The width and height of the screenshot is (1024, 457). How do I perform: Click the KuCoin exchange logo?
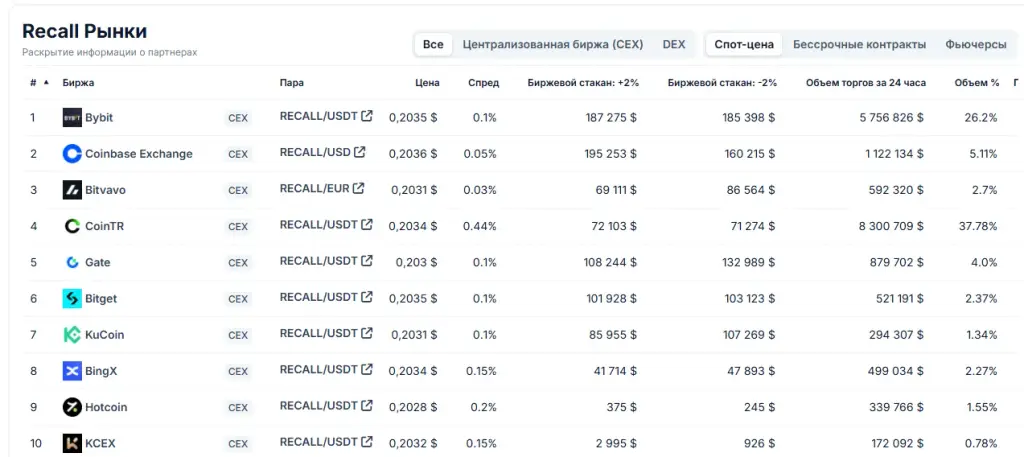click(x=72, y=335)
